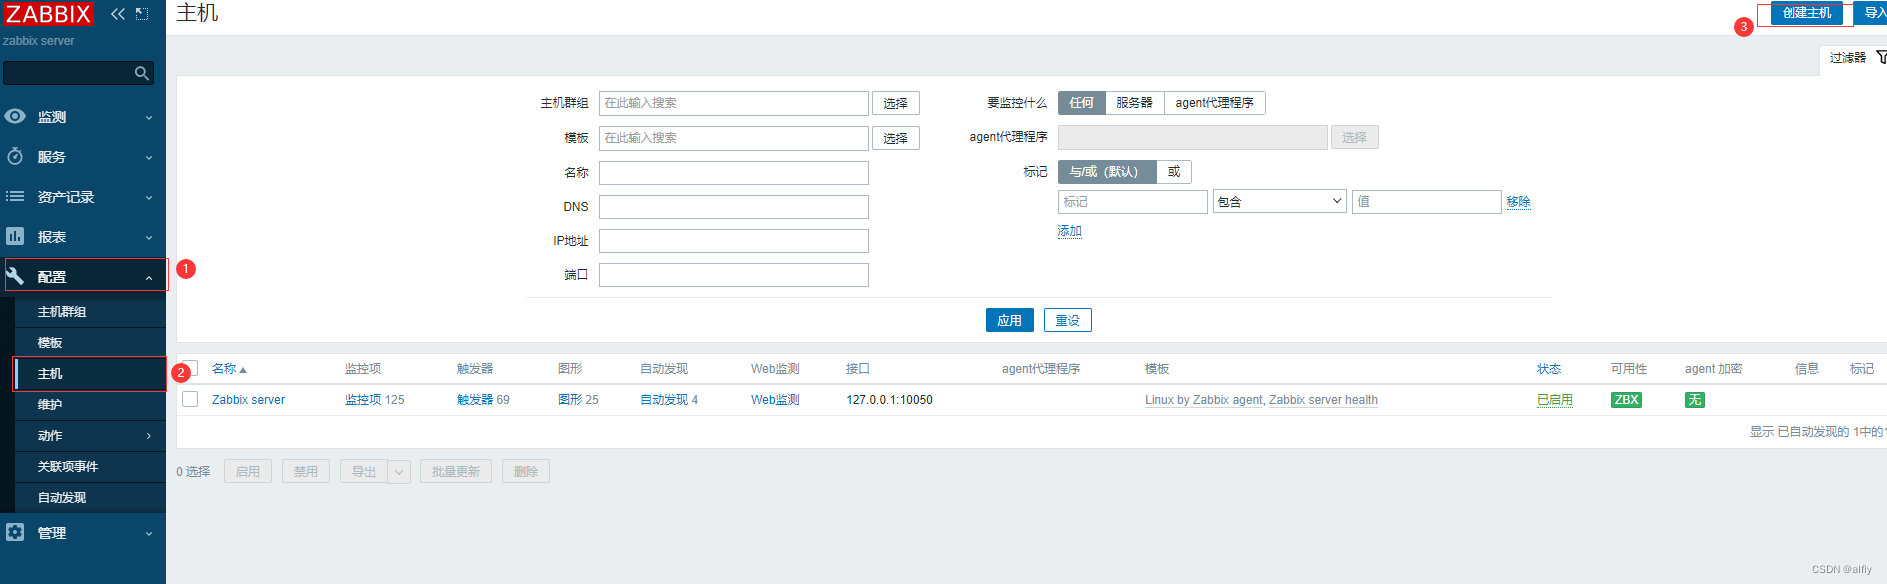Open Linux by Zabbix agent template link
Screen dimensions: 1887x584
click(x=1204, y=400)
